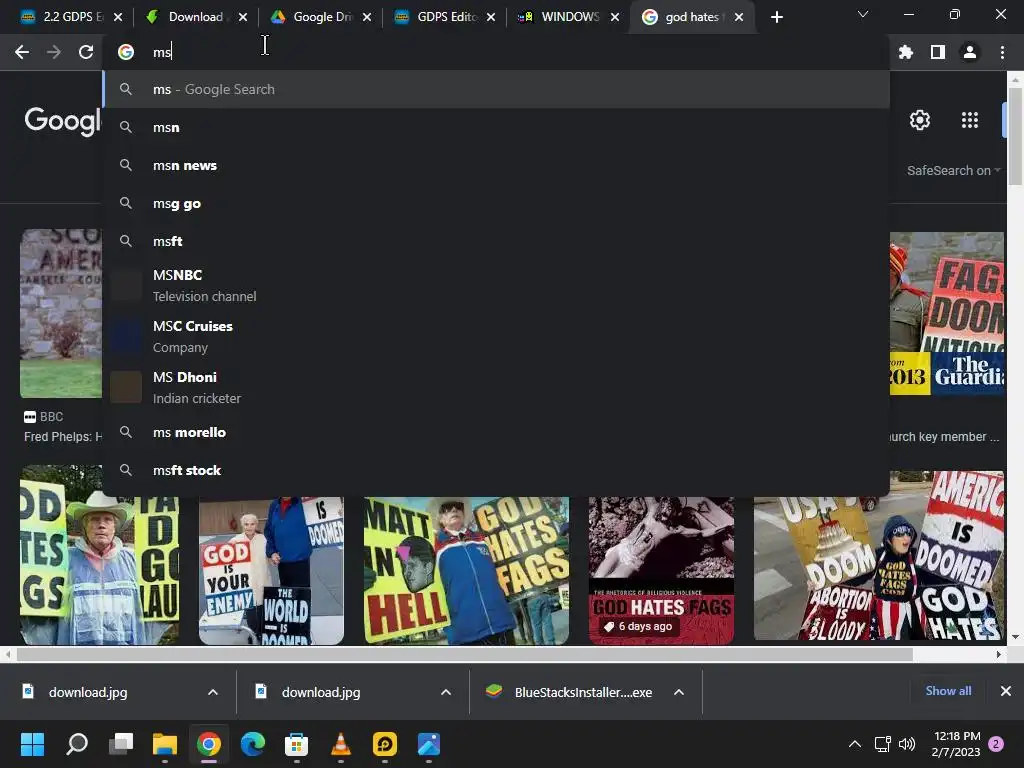Select 'ms - Google Search' suggestion
1024x768 pixels.
[496, 89]
